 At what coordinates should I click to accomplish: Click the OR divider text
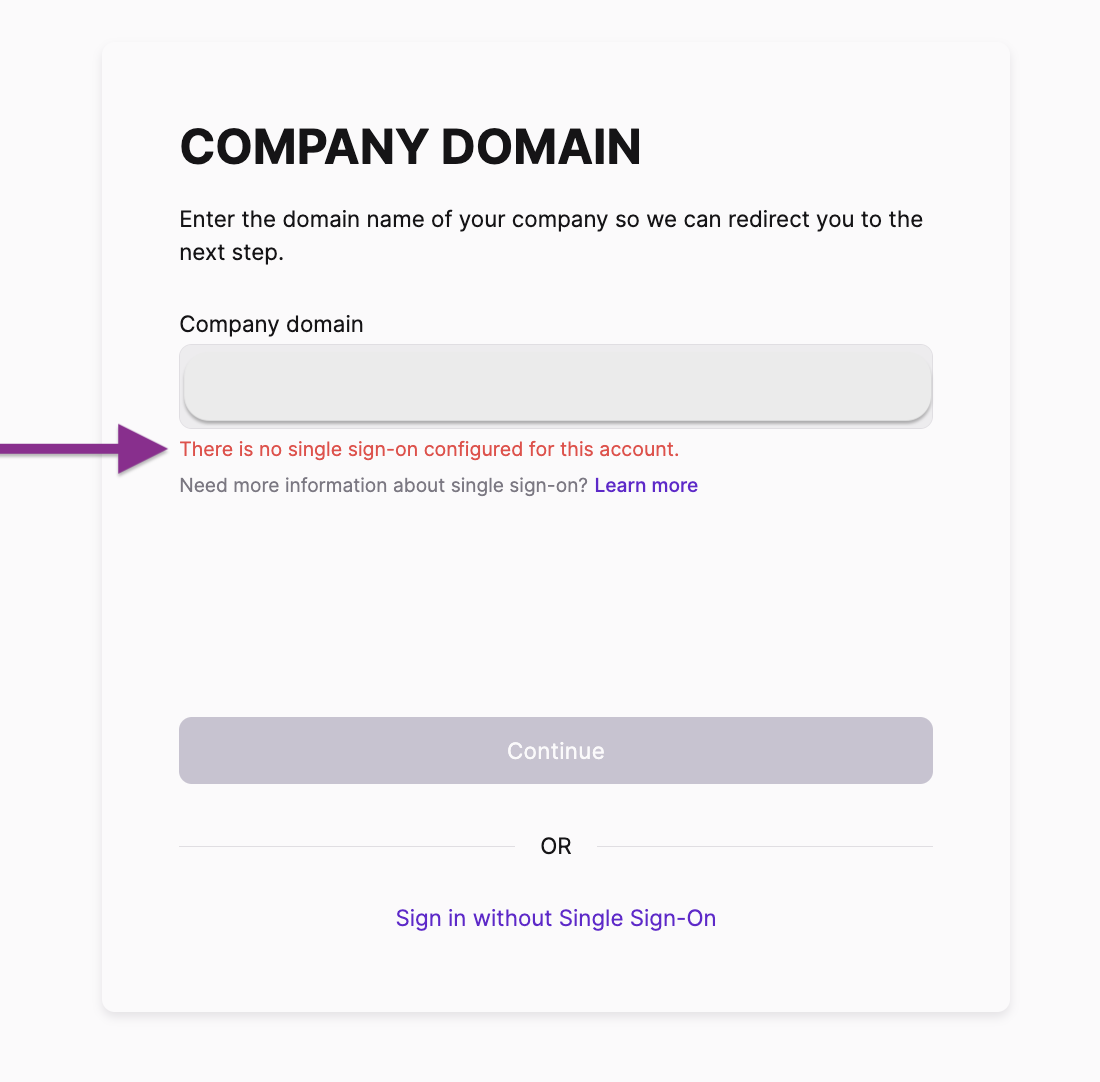[x=555, y=845]
